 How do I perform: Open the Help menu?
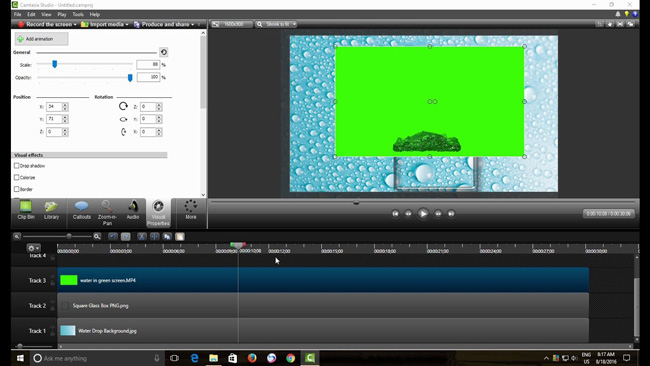point(95,15)
